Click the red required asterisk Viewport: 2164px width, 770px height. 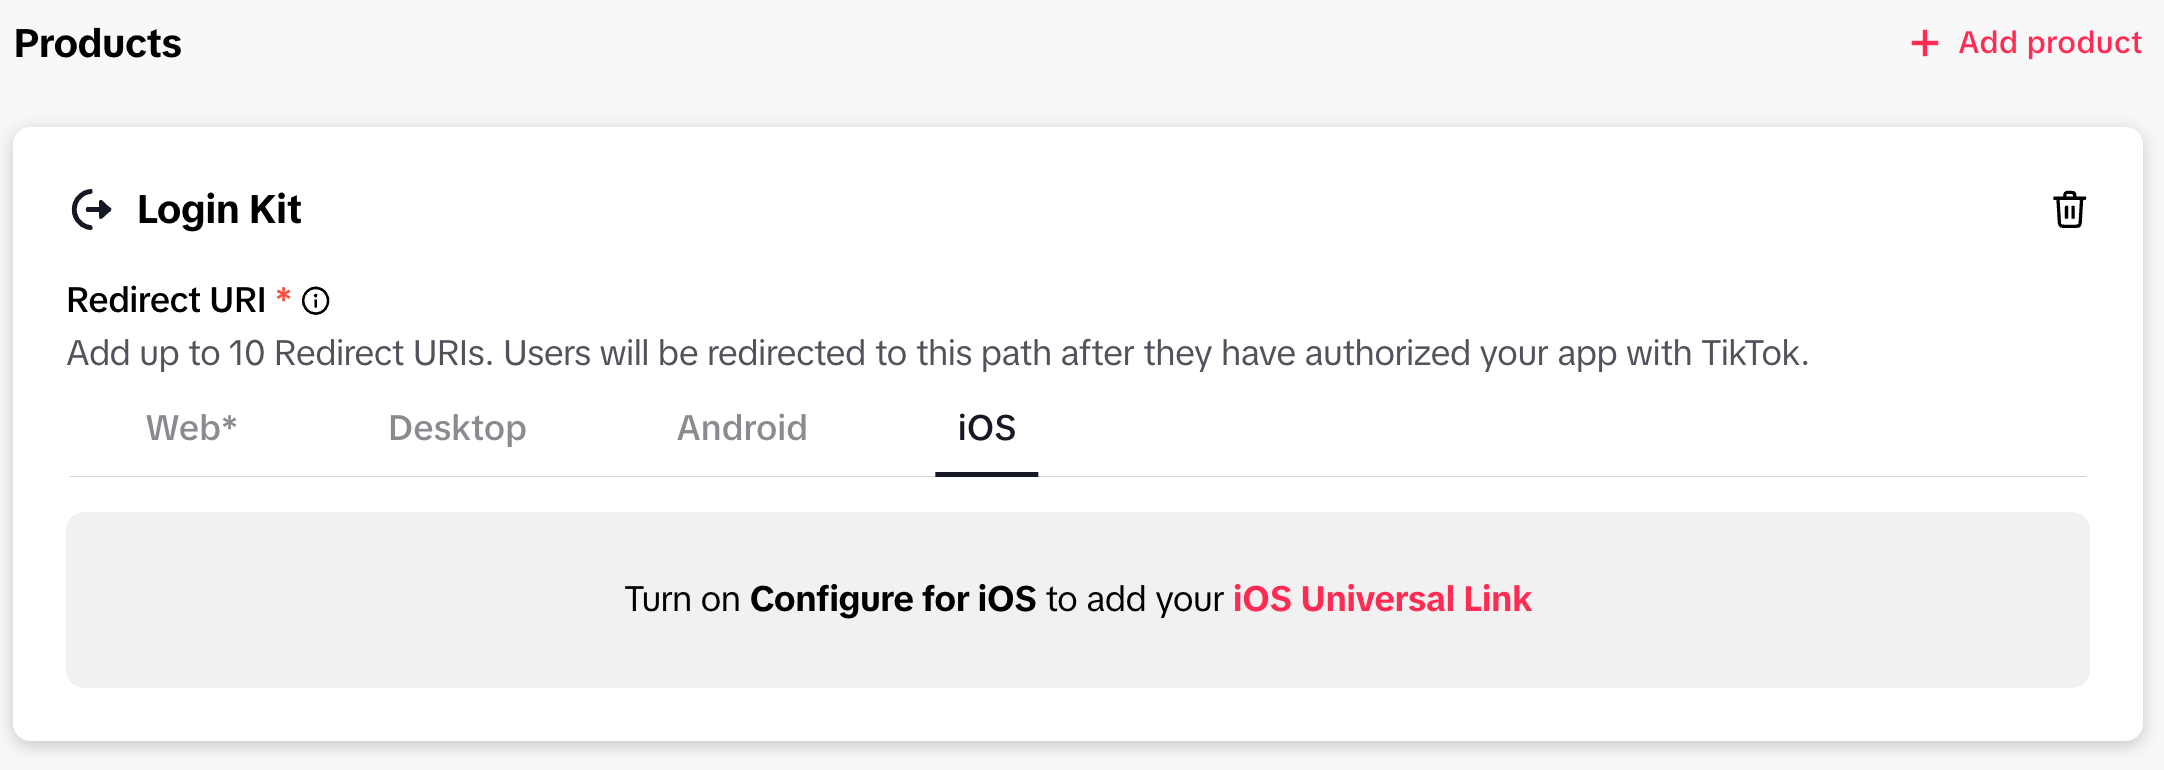click(284, 296)
